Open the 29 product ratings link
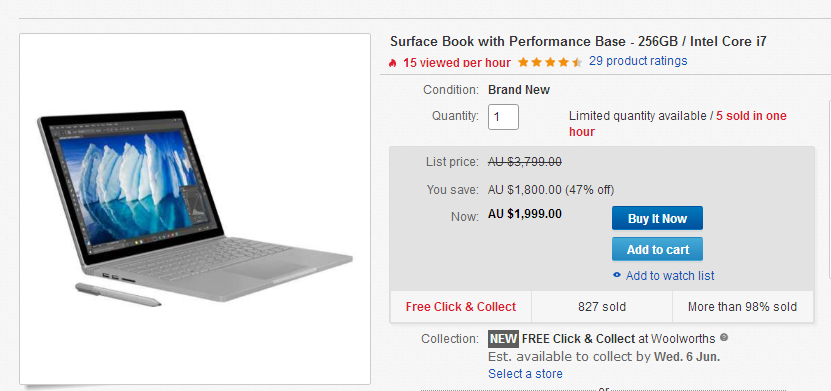Image resolution: width=831 pixels, height=391 pixels. [638, 61]
